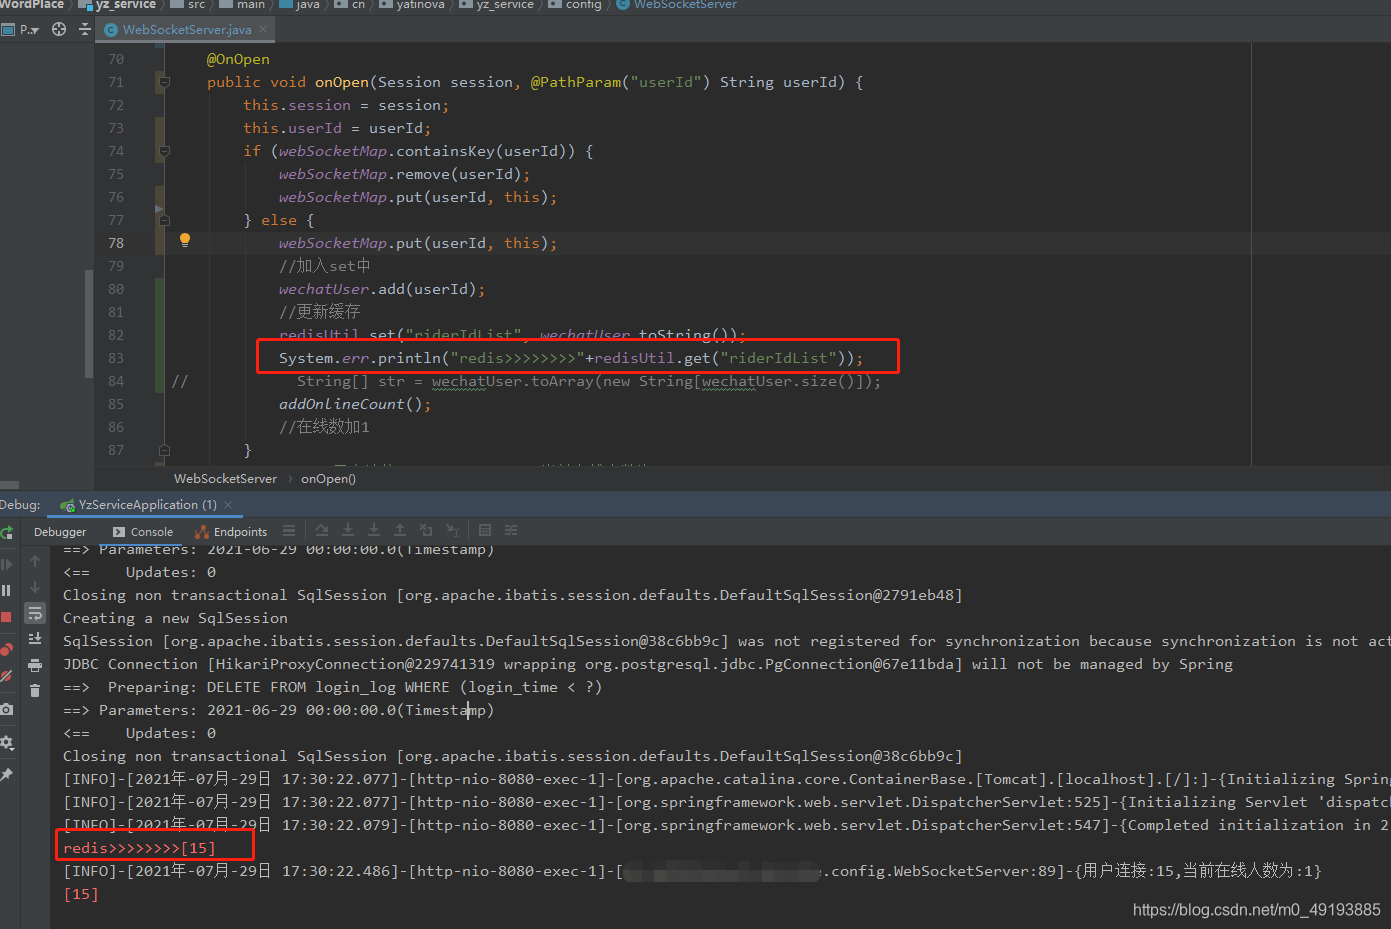
Task: Click WebSocketServer in editor bottom breadcrumb
Action: (225, 479)
